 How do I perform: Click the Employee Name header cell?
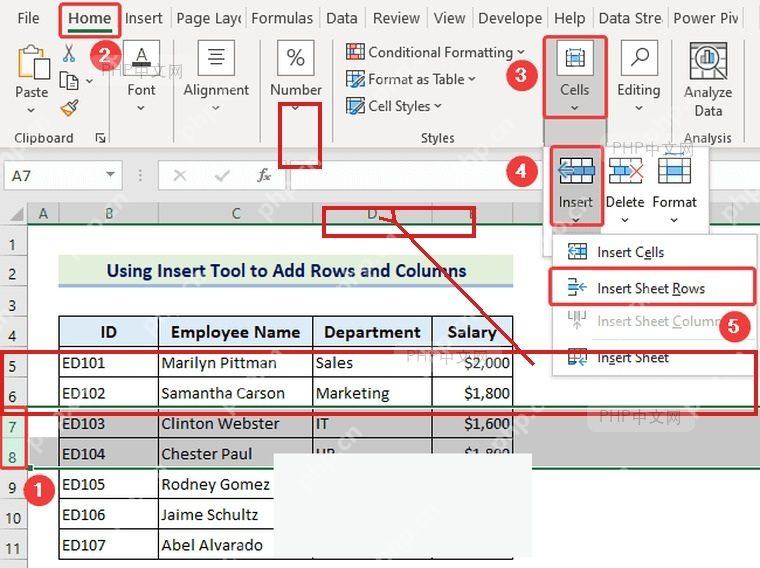coord(236,332)
